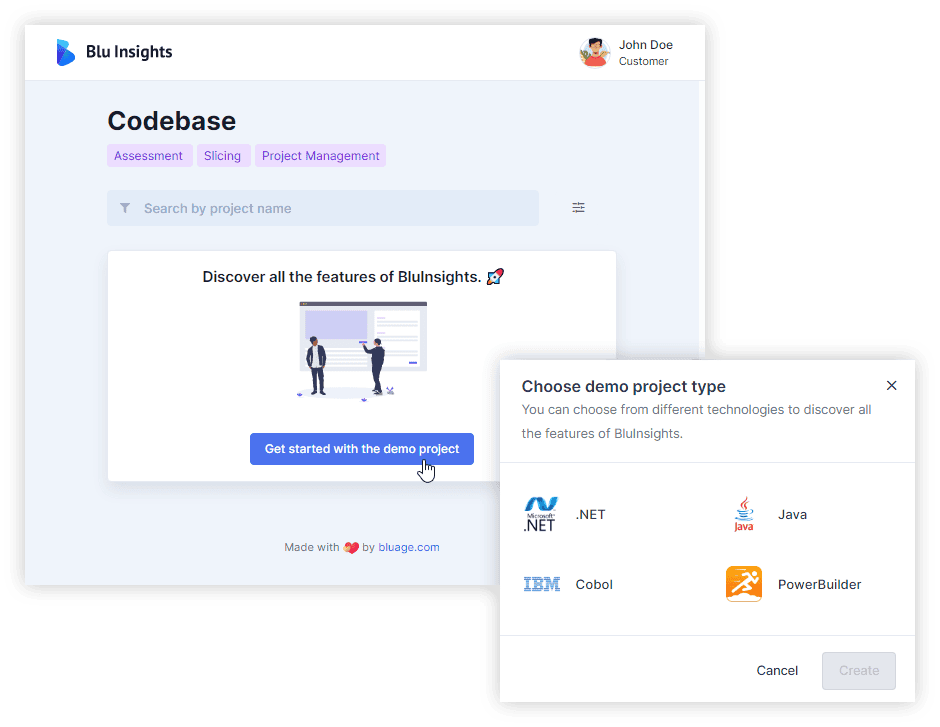The image size is (940, 727).
Task: Click the filter funnel icon in search
Action: 125,208
